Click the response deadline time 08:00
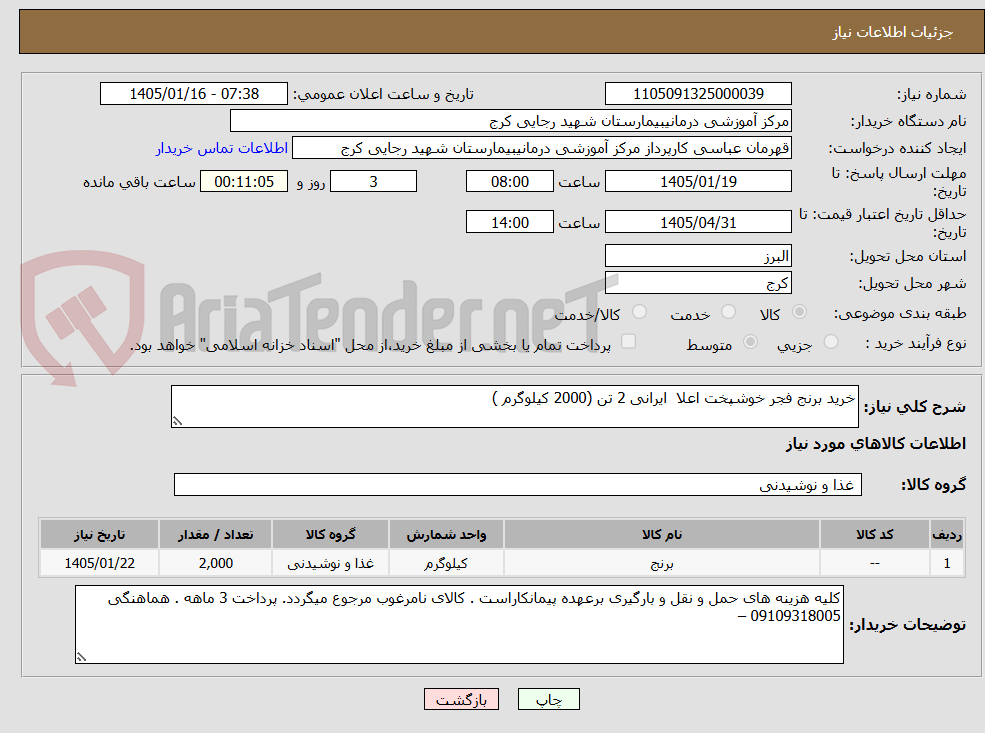The image size is (985, 733). [x=509, y=182]
